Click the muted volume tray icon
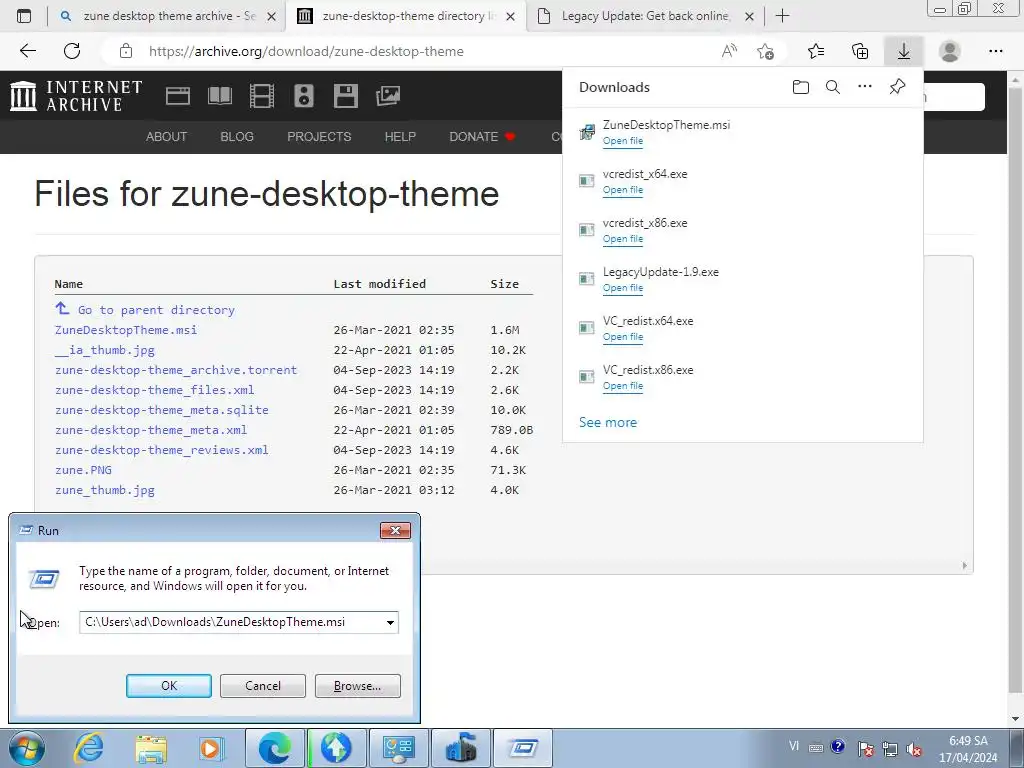 (914, 748)
